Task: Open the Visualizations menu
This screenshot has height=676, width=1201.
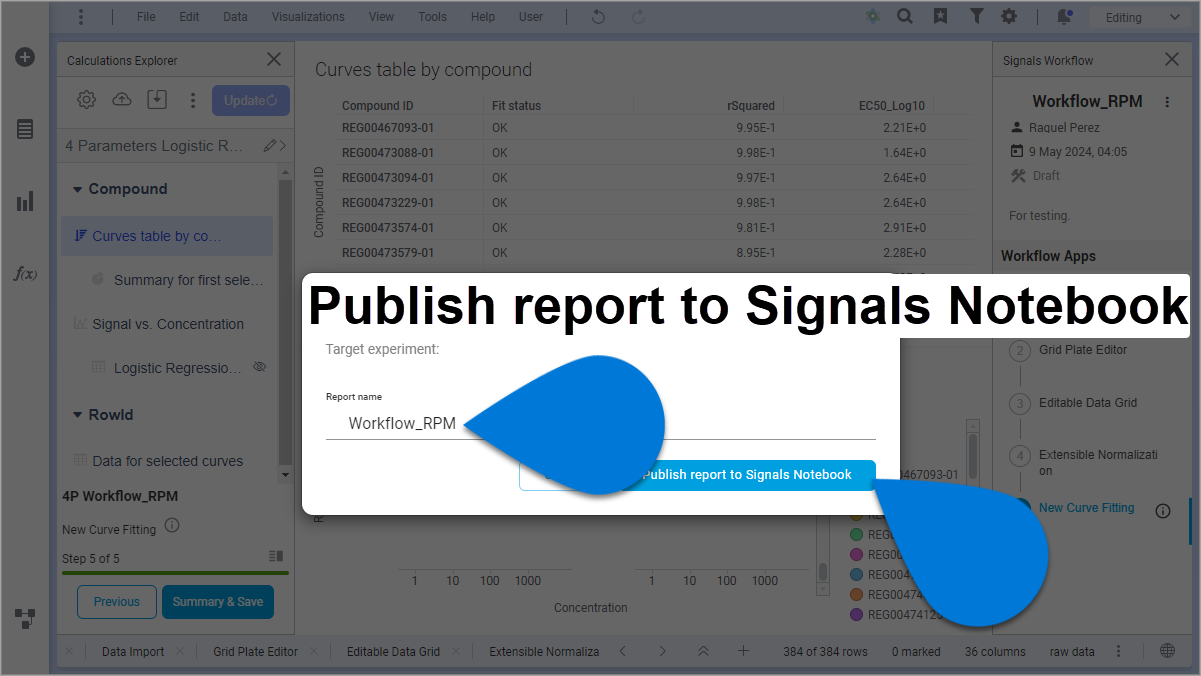Action: [308, 17]
